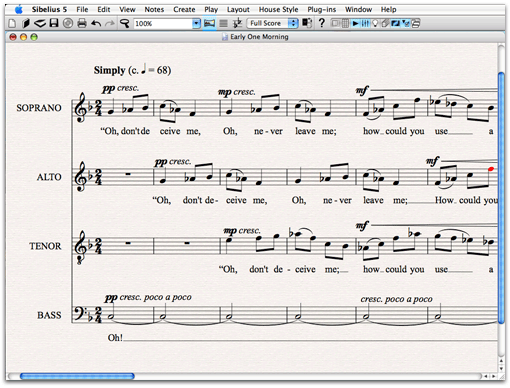Viewport: 510px width, 388px height.
Task: Open the Notes menu
Action: tap(154, 9)
